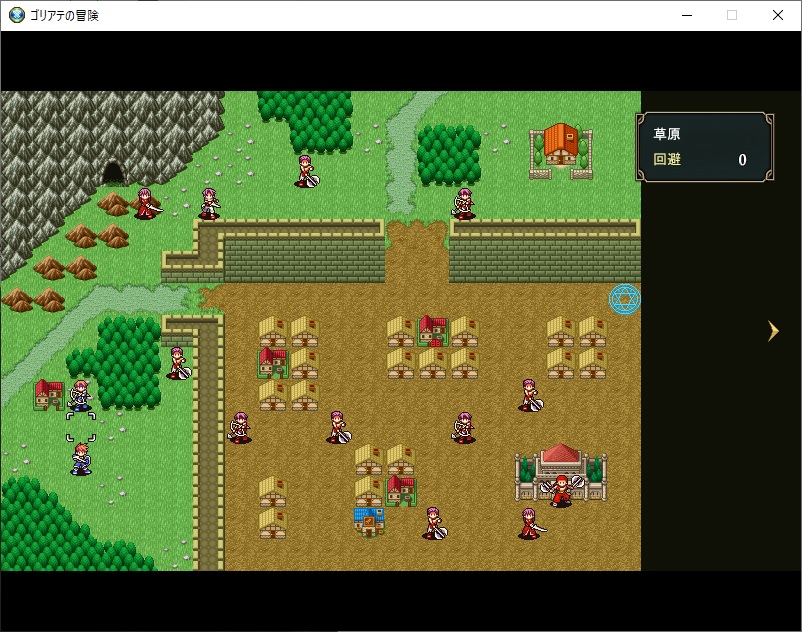
Task: Select the blue-armored swordsman player unit
Action: click(x=81, y=459)
